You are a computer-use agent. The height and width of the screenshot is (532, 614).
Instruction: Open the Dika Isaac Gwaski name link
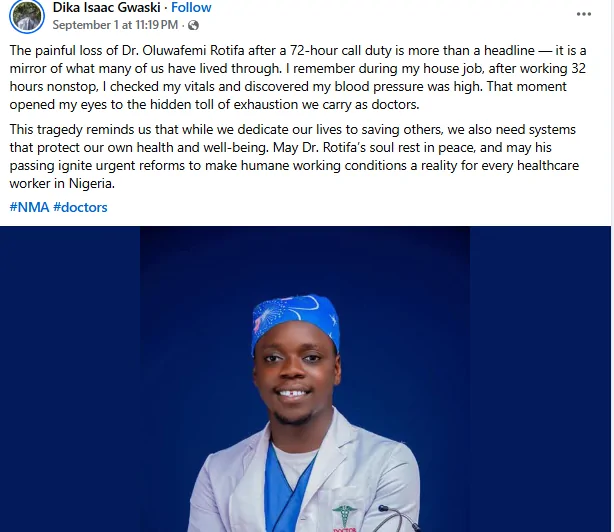coord(107,7)
